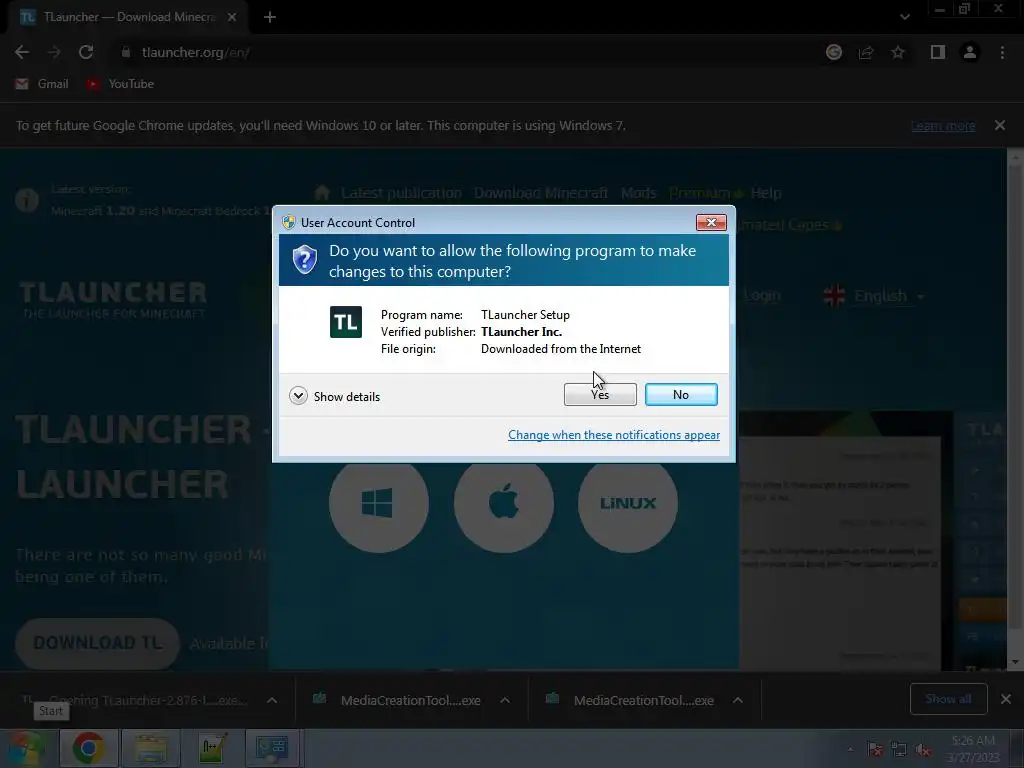This screenshot has height=768, width=1024.
Task: Click the TLauncher site logo
Action: [113, 300]
